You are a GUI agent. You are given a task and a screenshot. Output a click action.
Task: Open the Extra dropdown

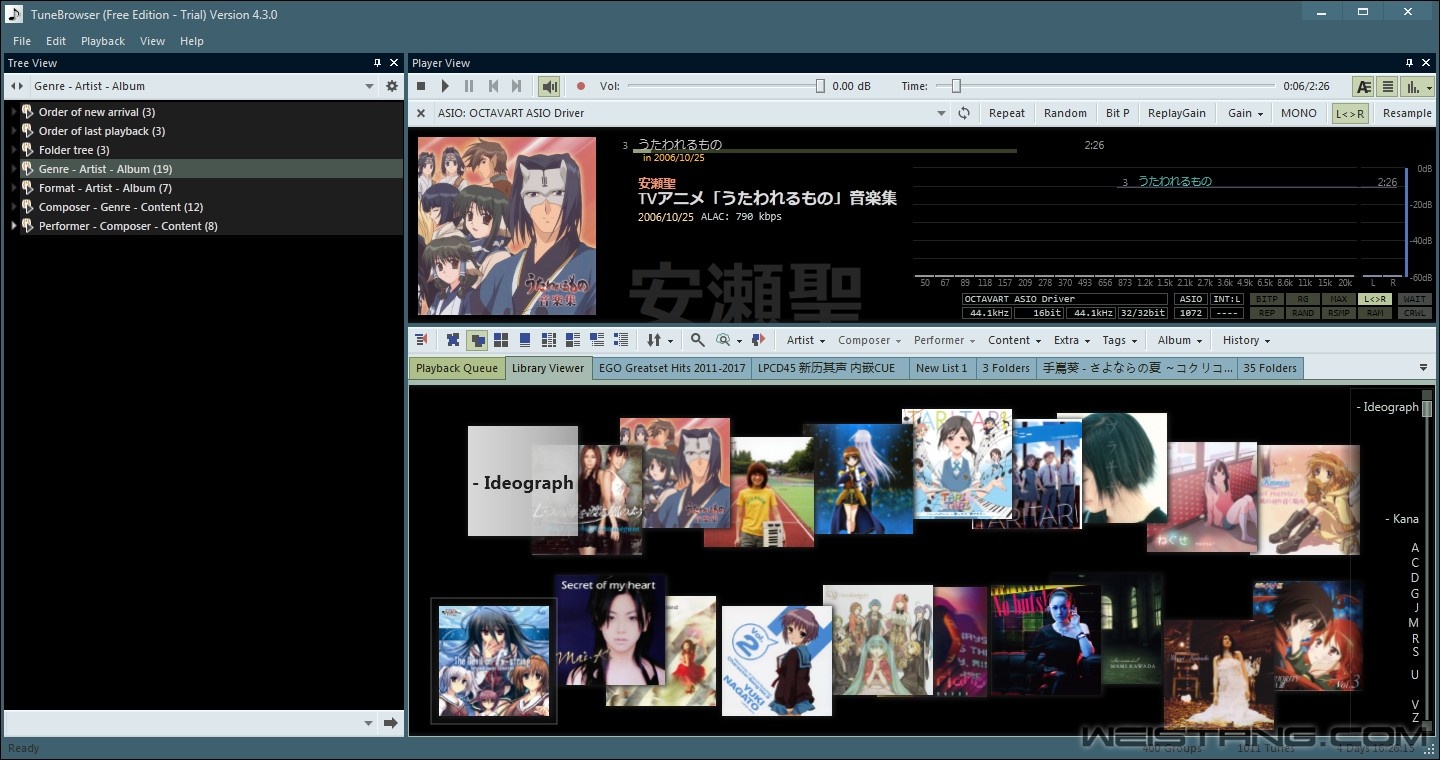pyautogui.click(x=1071, y=340)
